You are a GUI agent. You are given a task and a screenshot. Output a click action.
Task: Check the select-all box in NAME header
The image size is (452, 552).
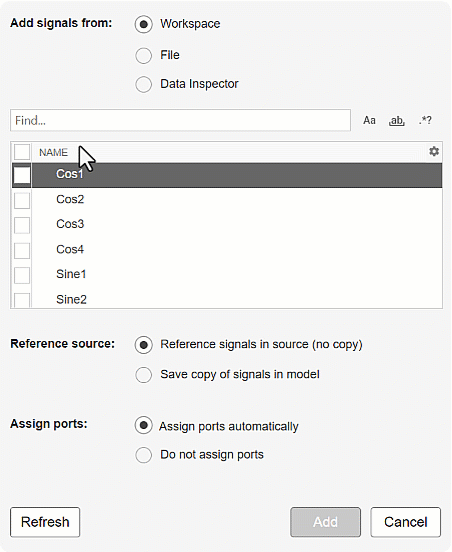[x=22, y=152]
